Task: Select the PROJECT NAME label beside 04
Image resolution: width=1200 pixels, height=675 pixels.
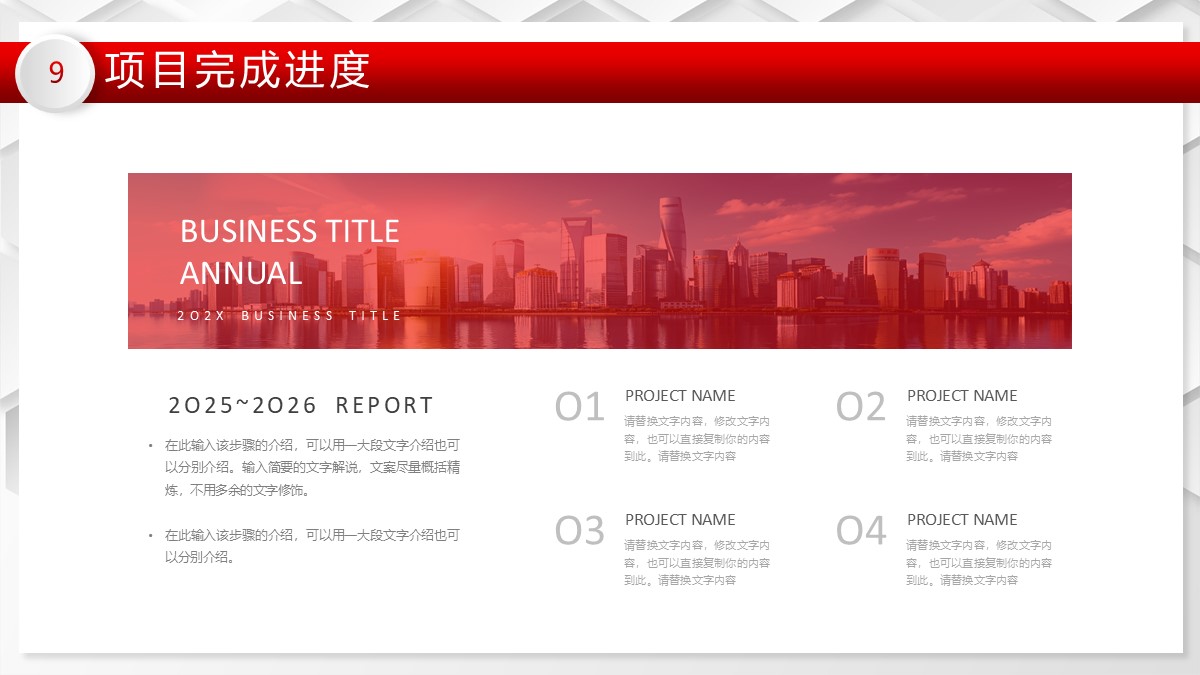Action: coord(962,520)
